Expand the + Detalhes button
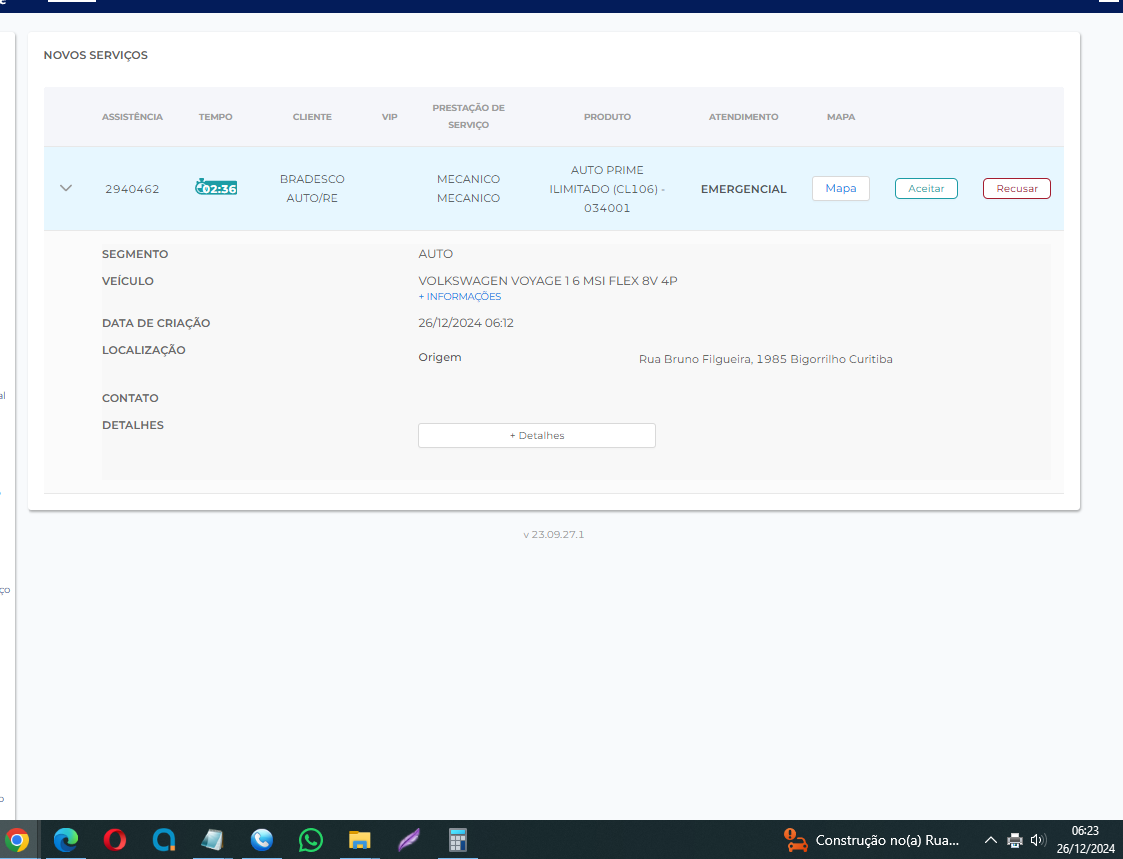This screenshot has height=859, width=1123. point(537,436)
